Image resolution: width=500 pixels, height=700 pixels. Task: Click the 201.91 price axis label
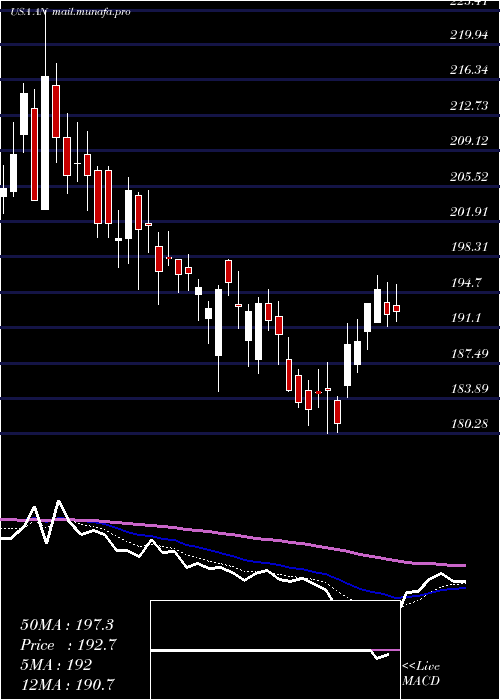[469, 212]
